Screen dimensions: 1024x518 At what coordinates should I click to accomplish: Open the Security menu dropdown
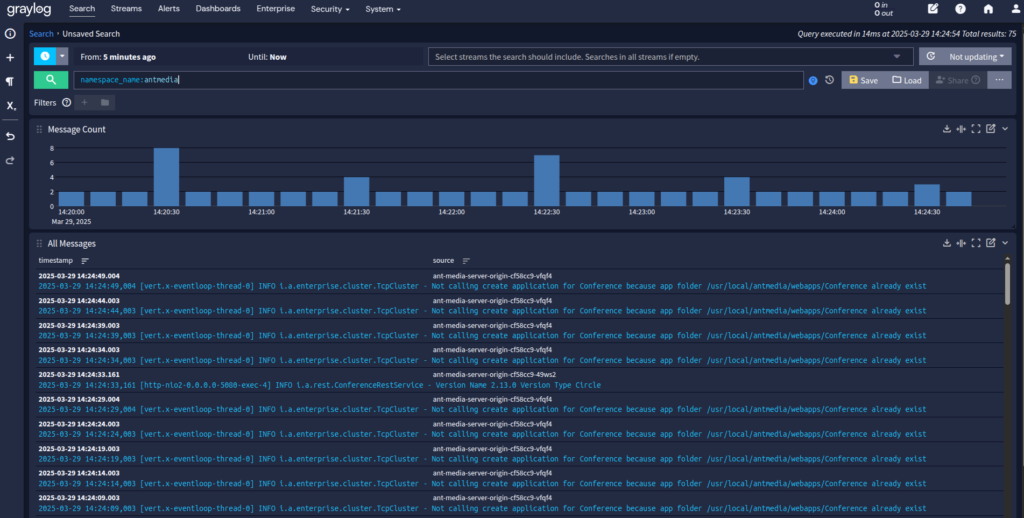pos(330,9)
